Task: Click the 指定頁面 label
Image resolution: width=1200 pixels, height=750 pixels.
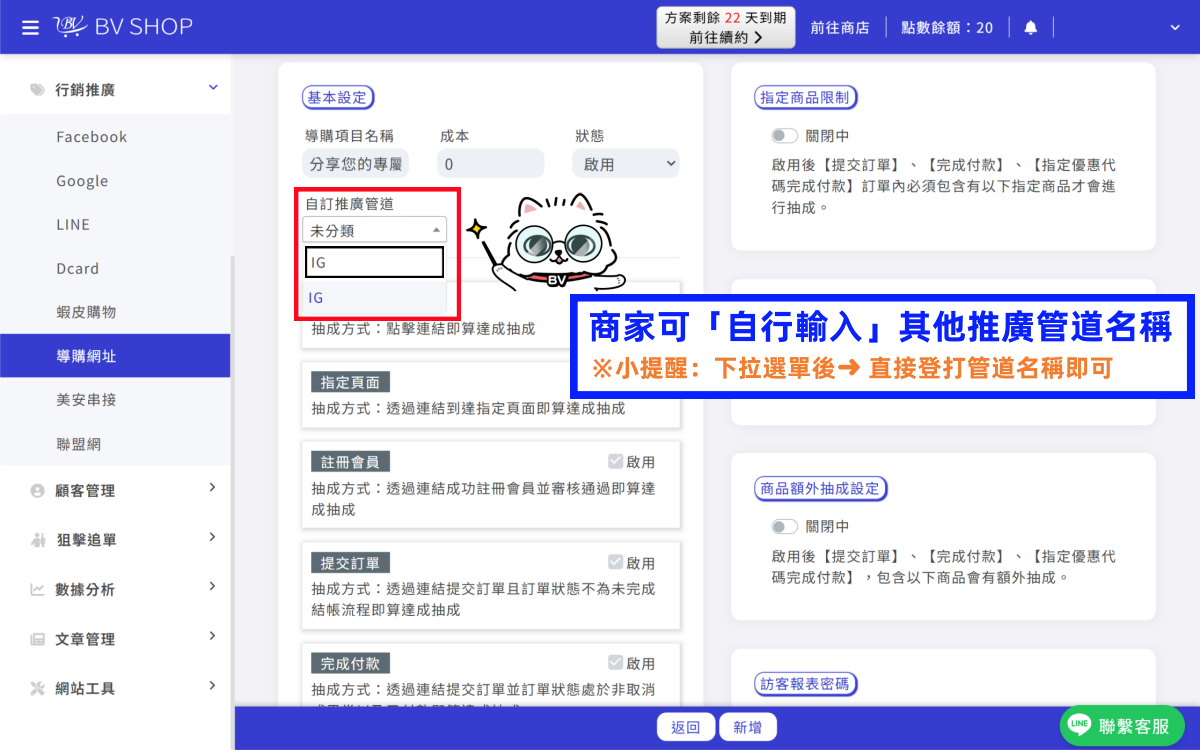Action: tap(350, 382)
